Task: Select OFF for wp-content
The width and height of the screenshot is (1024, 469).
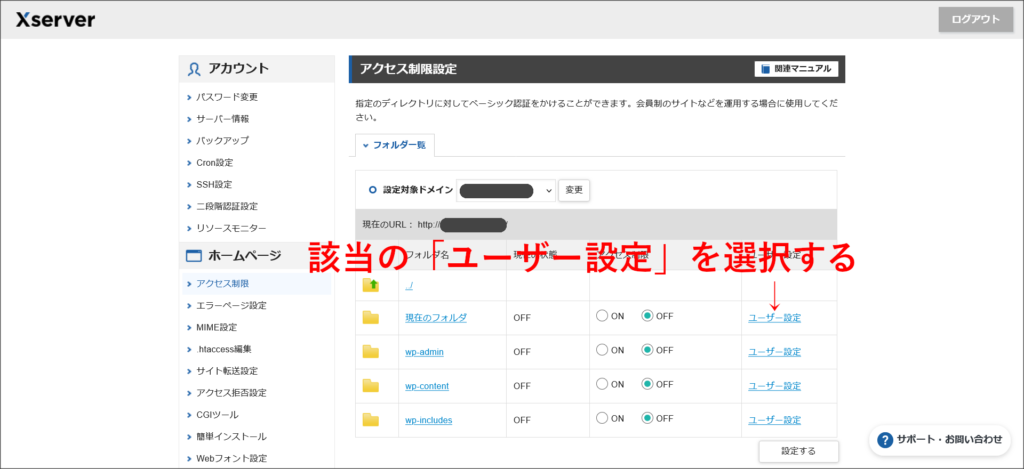Action: coord(647,384)
